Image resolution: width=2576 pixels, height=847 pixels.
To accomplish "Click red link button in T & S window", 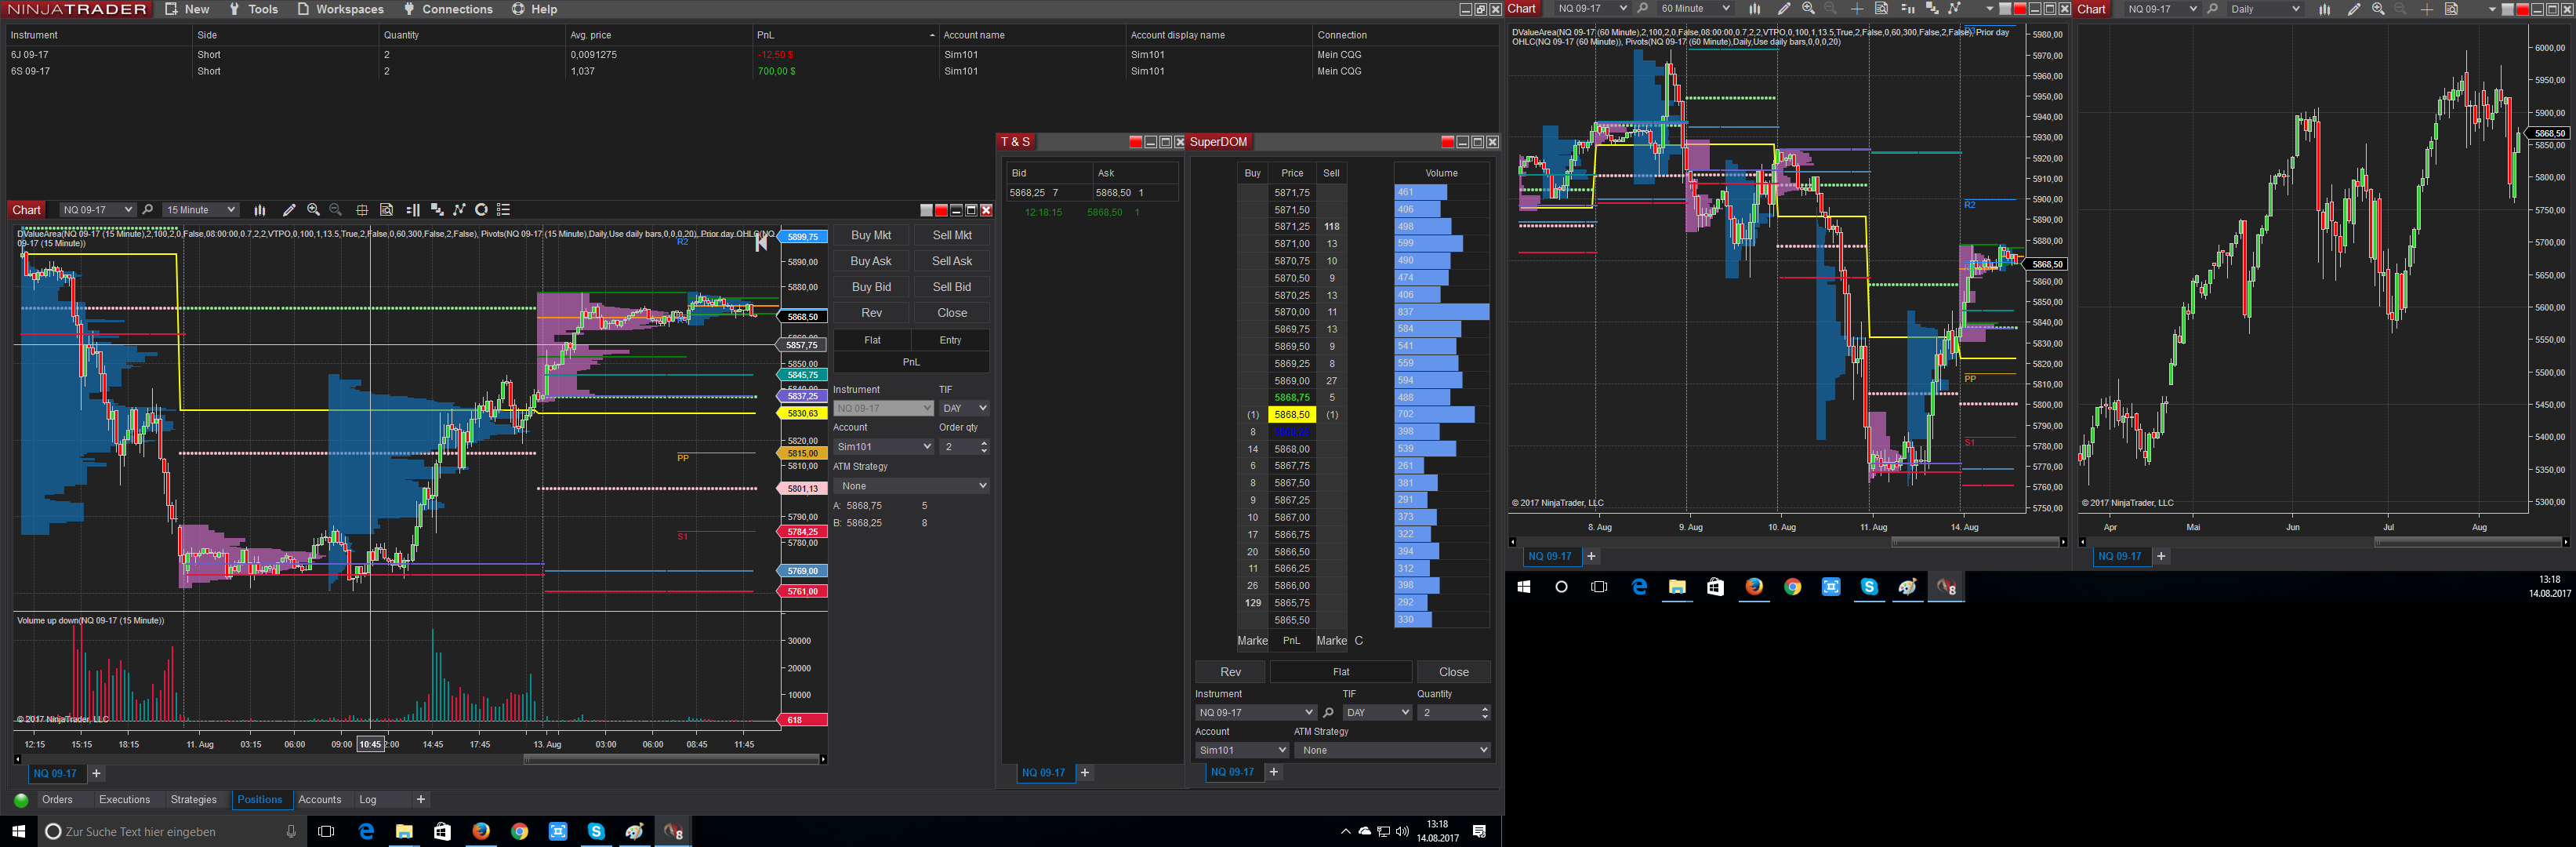I will (x=1135, y=142).
